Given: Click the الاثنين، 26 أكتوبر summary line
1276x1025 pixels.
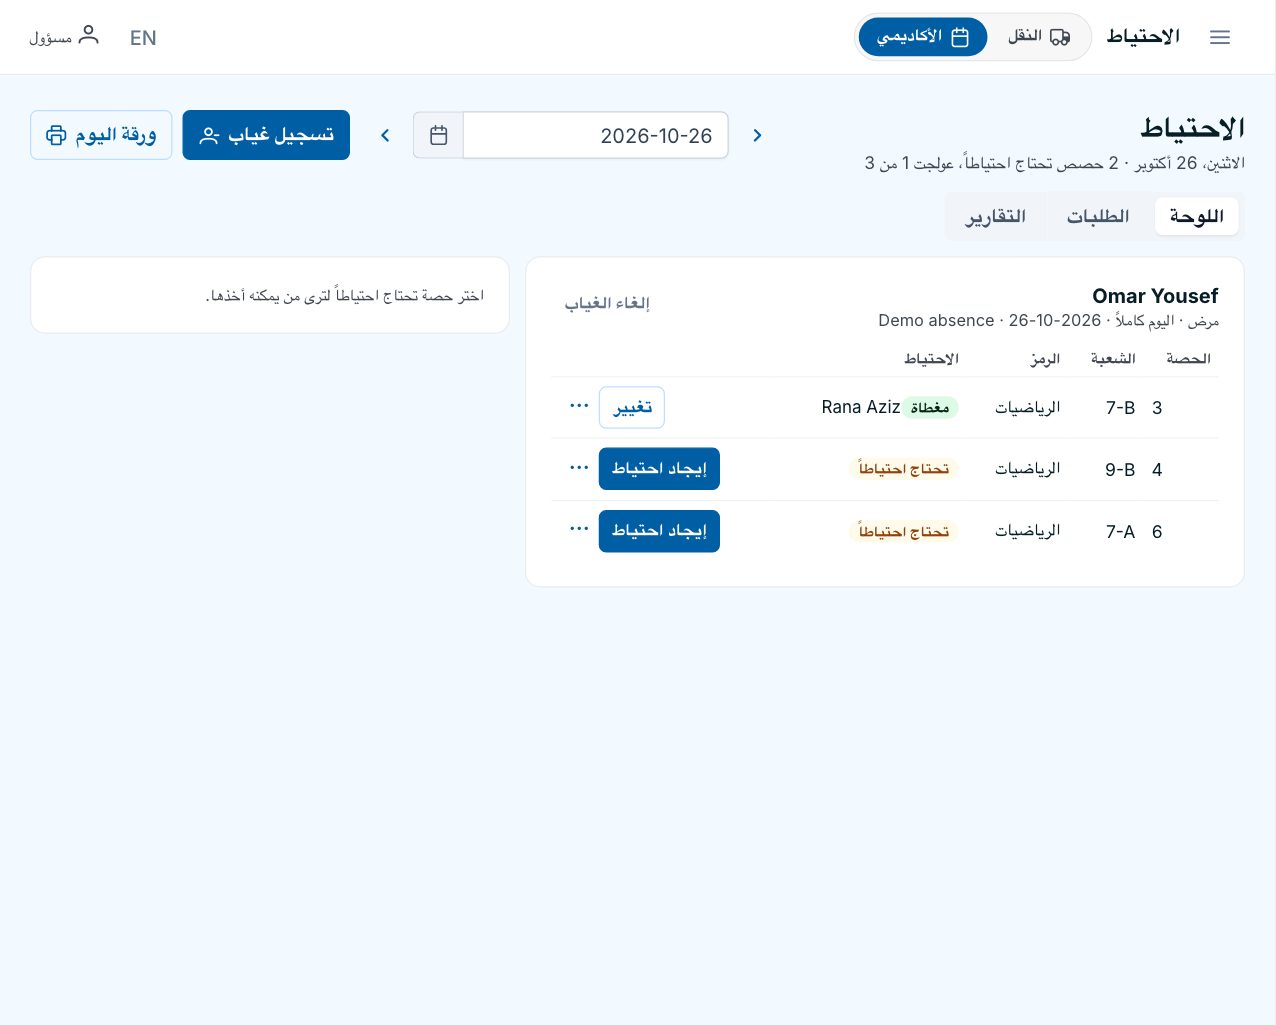Looking at the screenshot, I should click(x=1055, y=163).
